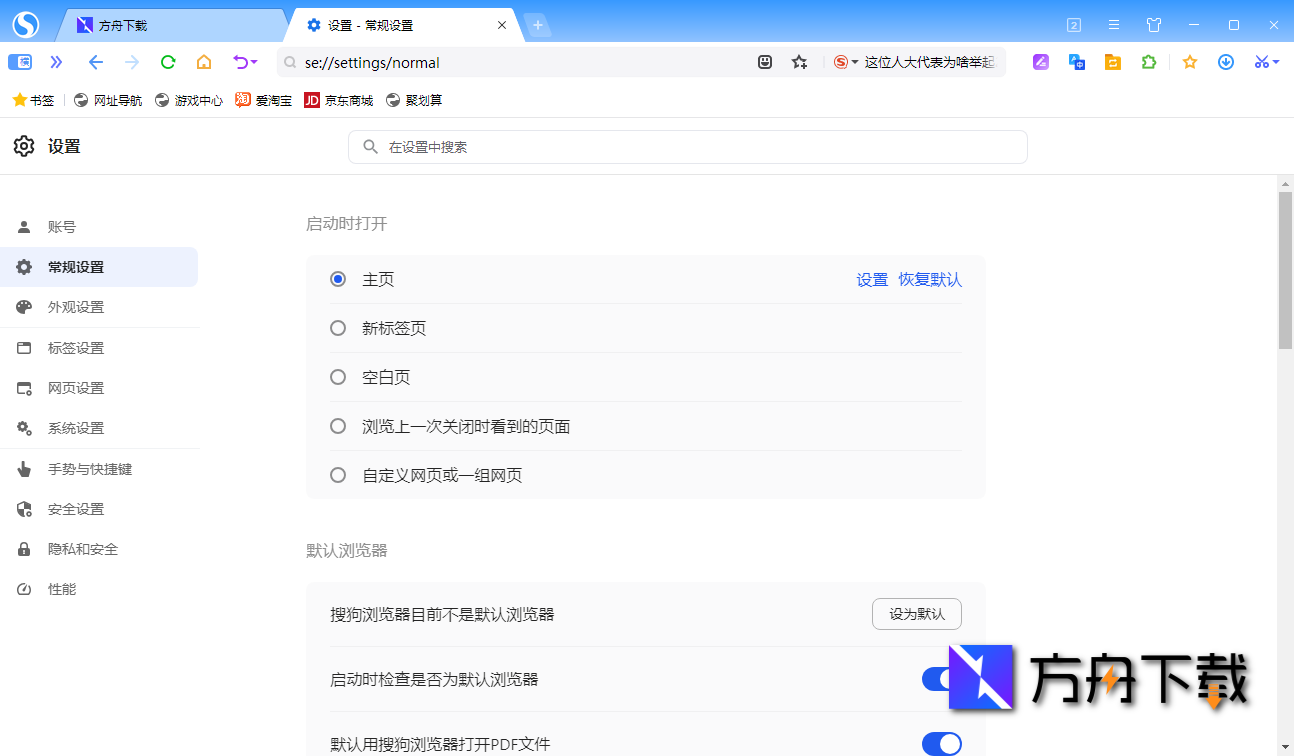Expand the reopen closed tabs dropdown arrow
1294x756 pixels.
[253, 62]
